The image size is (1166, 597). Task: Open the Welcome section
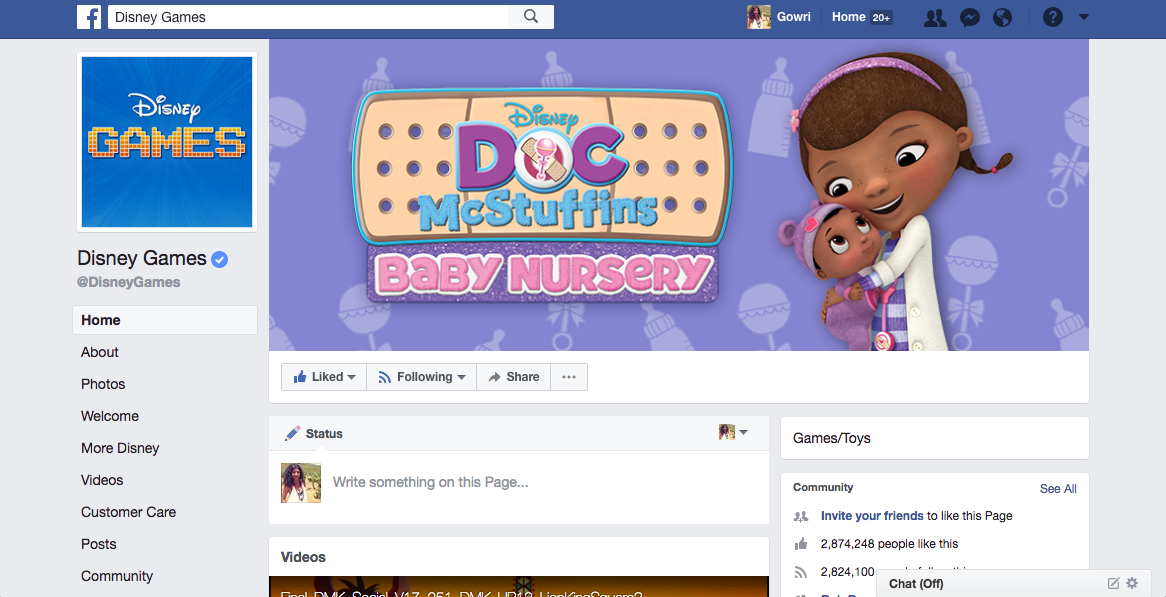(109, 416)
